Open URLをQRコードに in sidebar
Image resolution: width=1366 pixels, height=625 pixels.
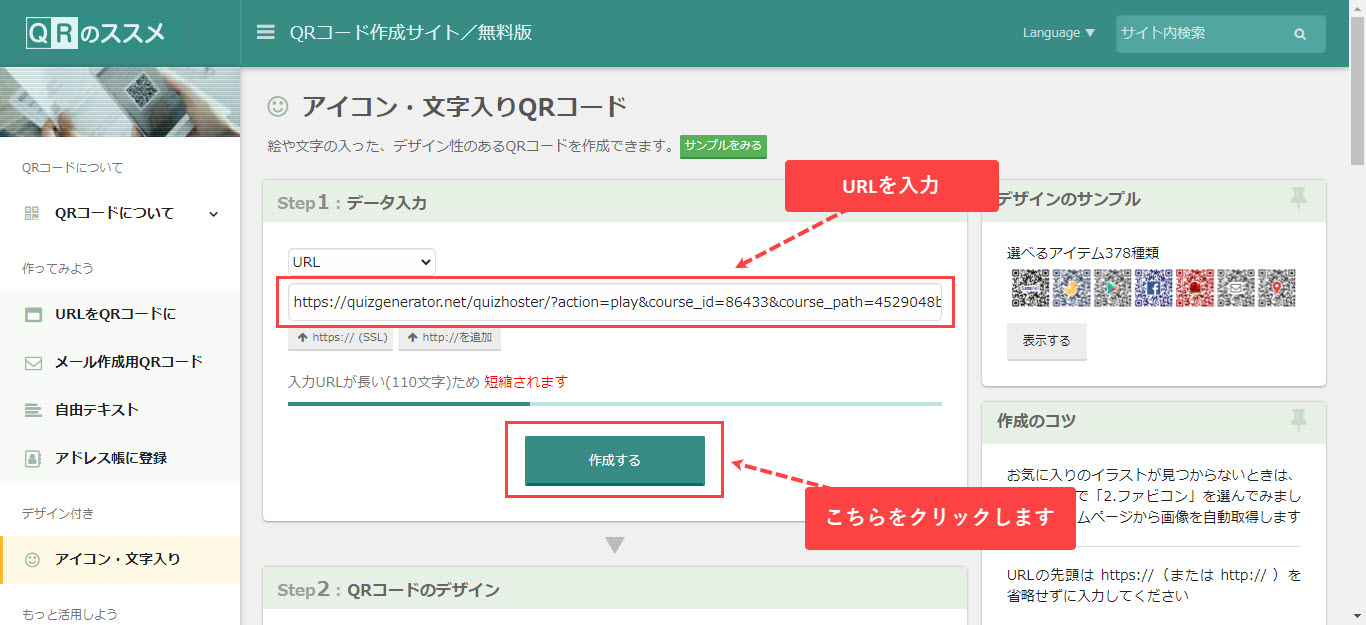click(115, 314)
